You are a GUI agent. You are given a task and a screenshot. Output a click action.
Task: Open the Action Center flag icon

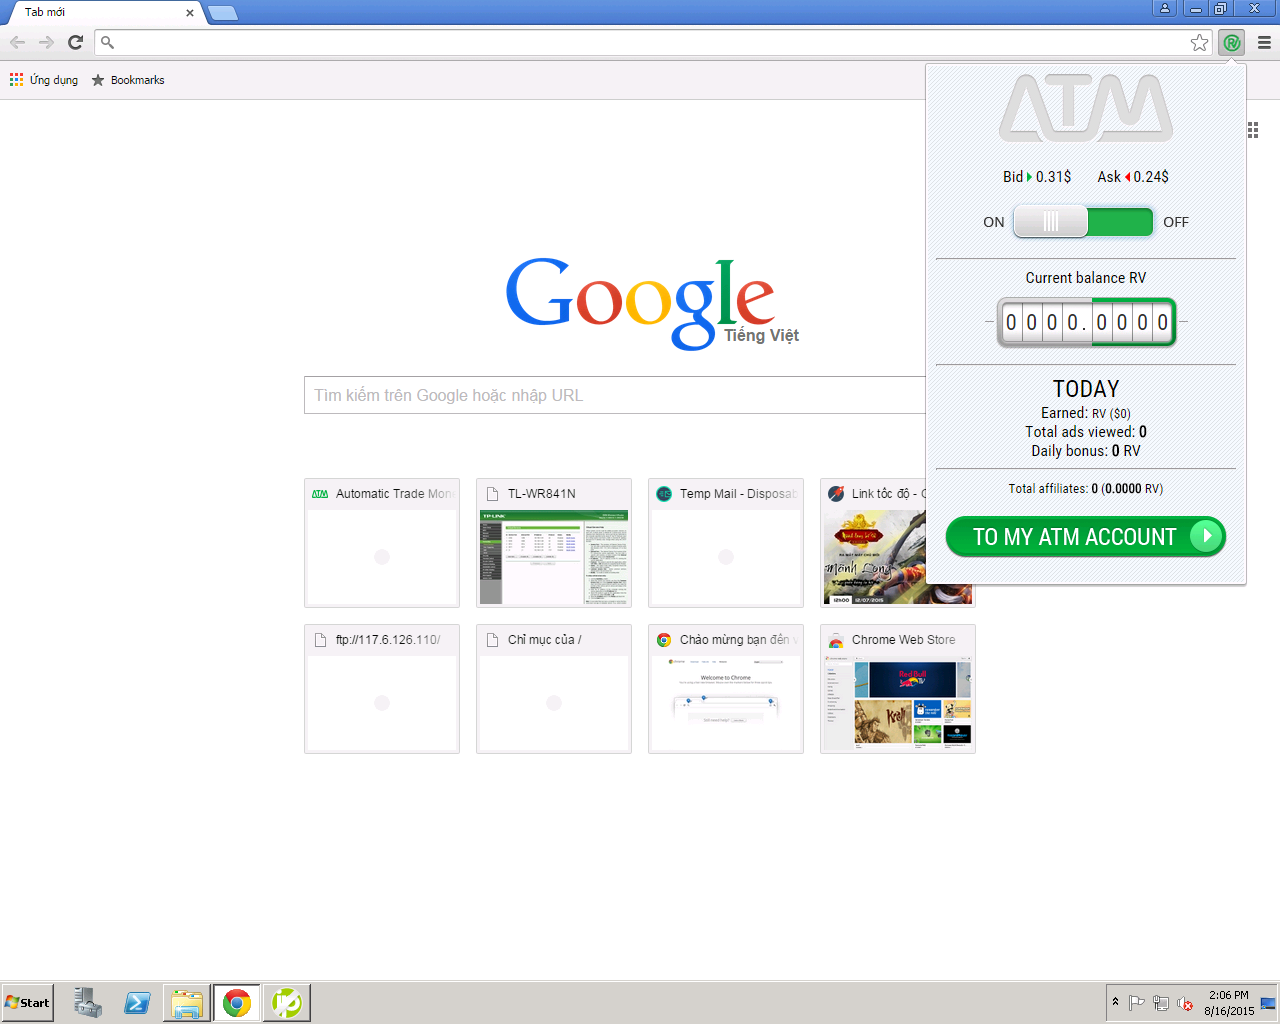click(1137, 1003)
